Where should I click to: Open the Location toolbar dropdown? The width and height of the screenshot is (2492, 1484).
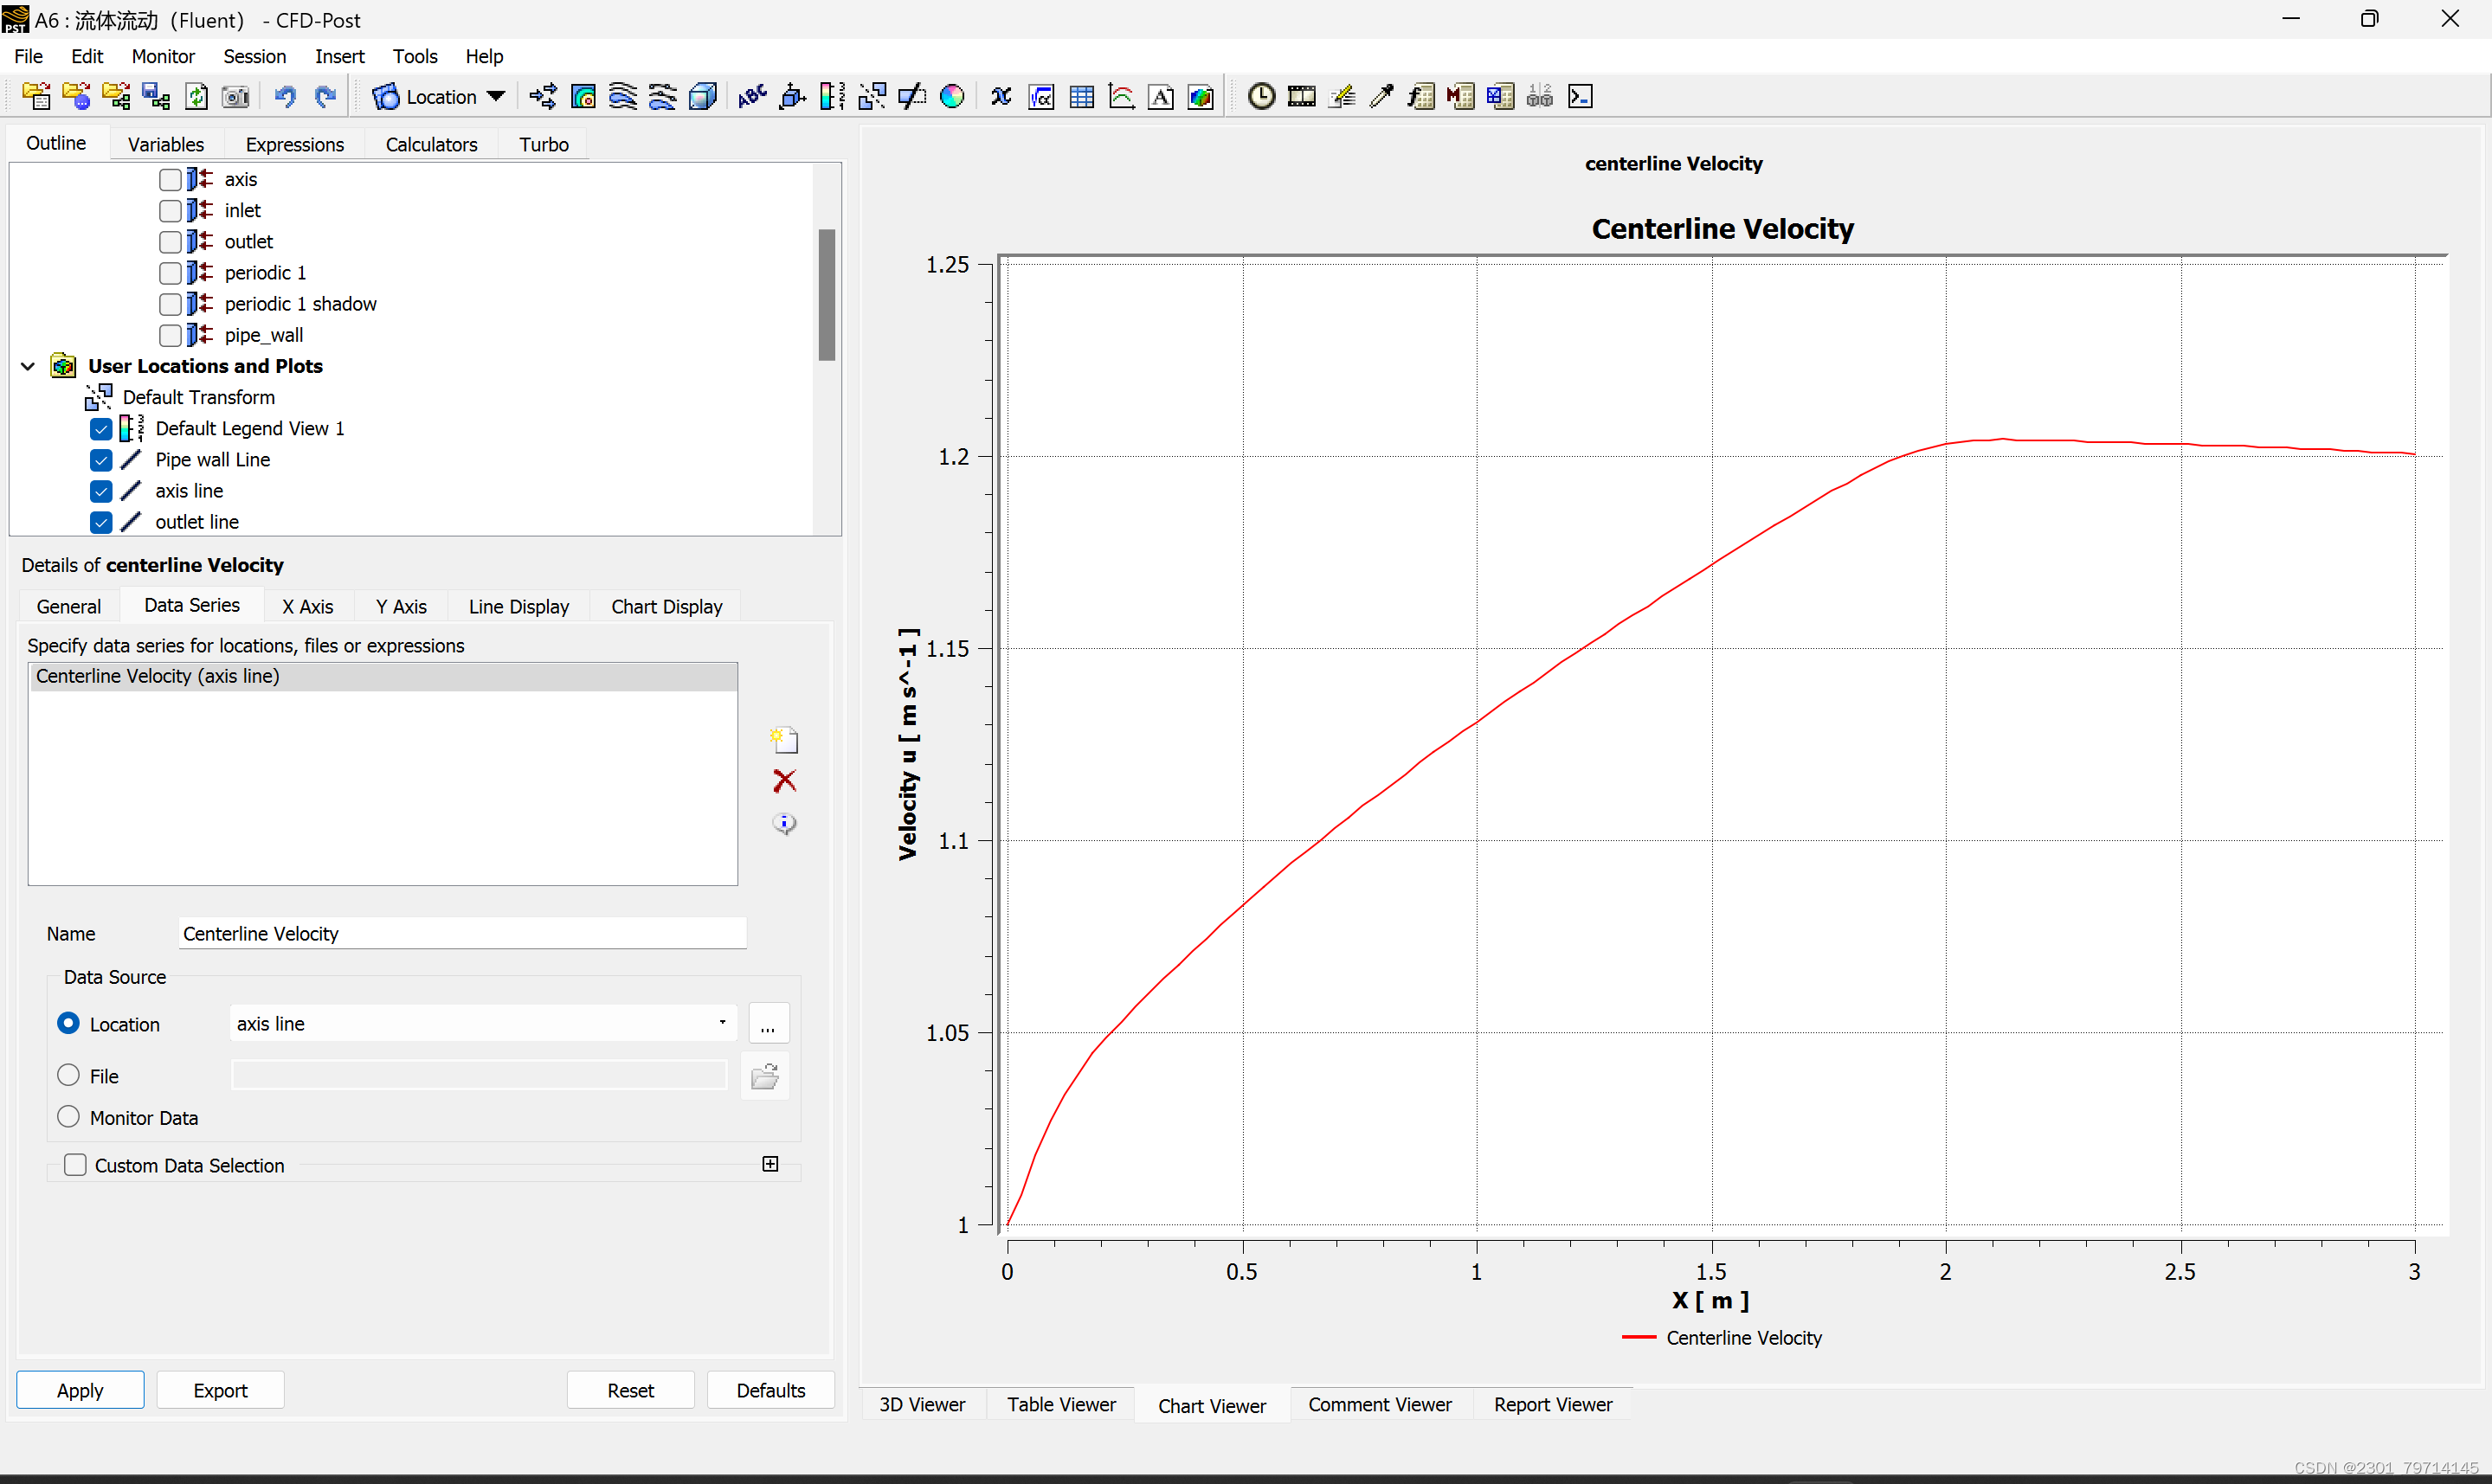(495, 96)
